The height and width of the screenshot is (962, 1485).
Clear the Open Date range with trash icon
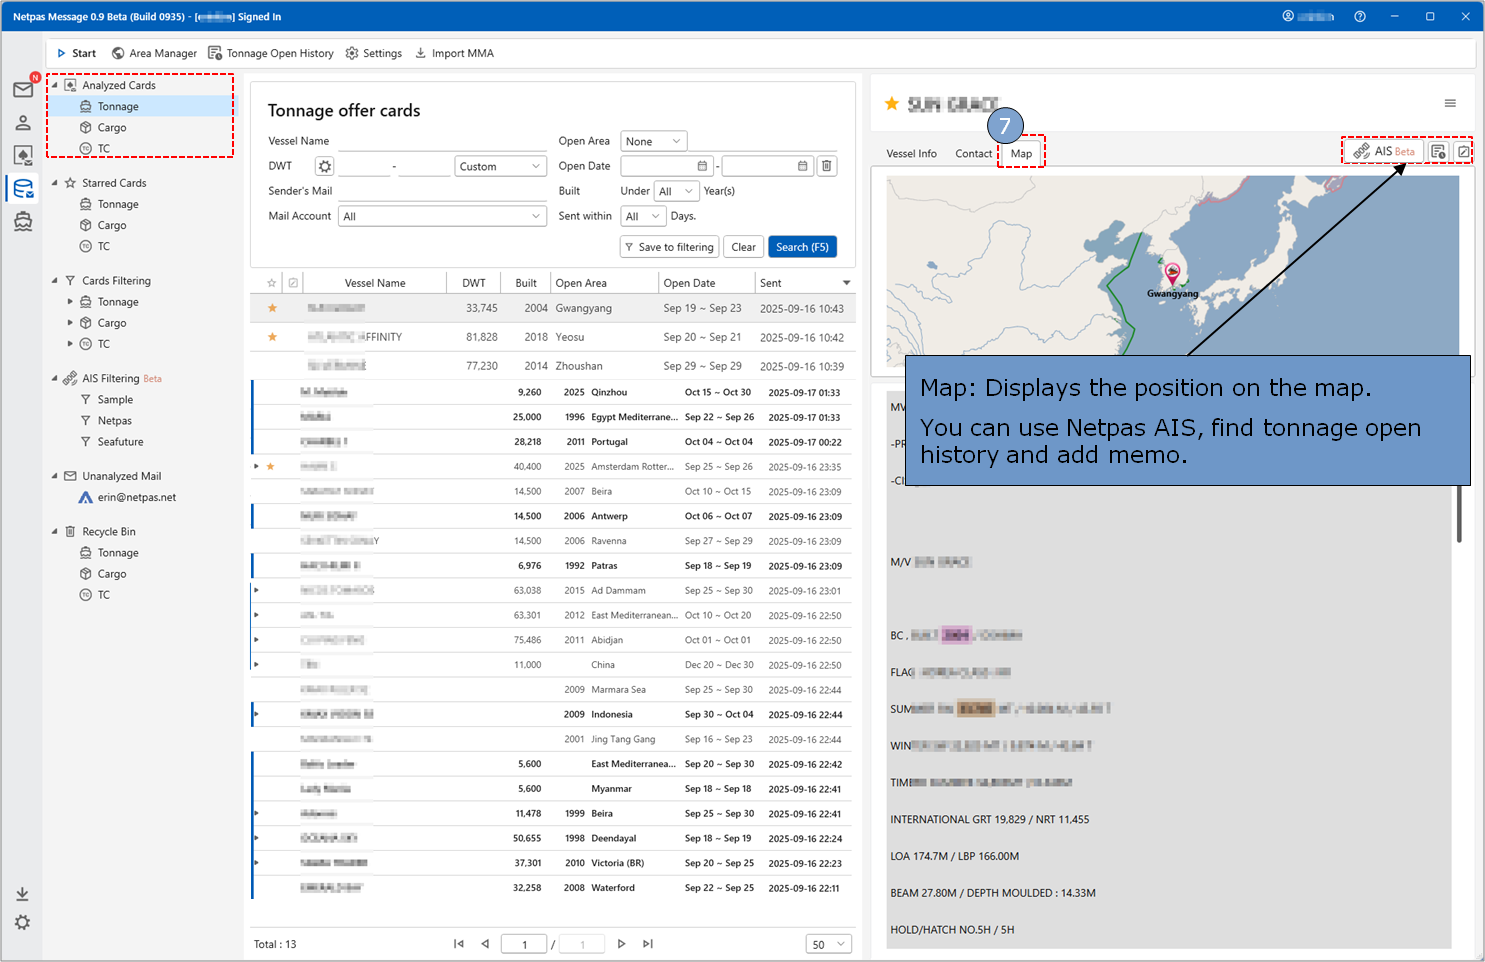click(x=827, y=166)
